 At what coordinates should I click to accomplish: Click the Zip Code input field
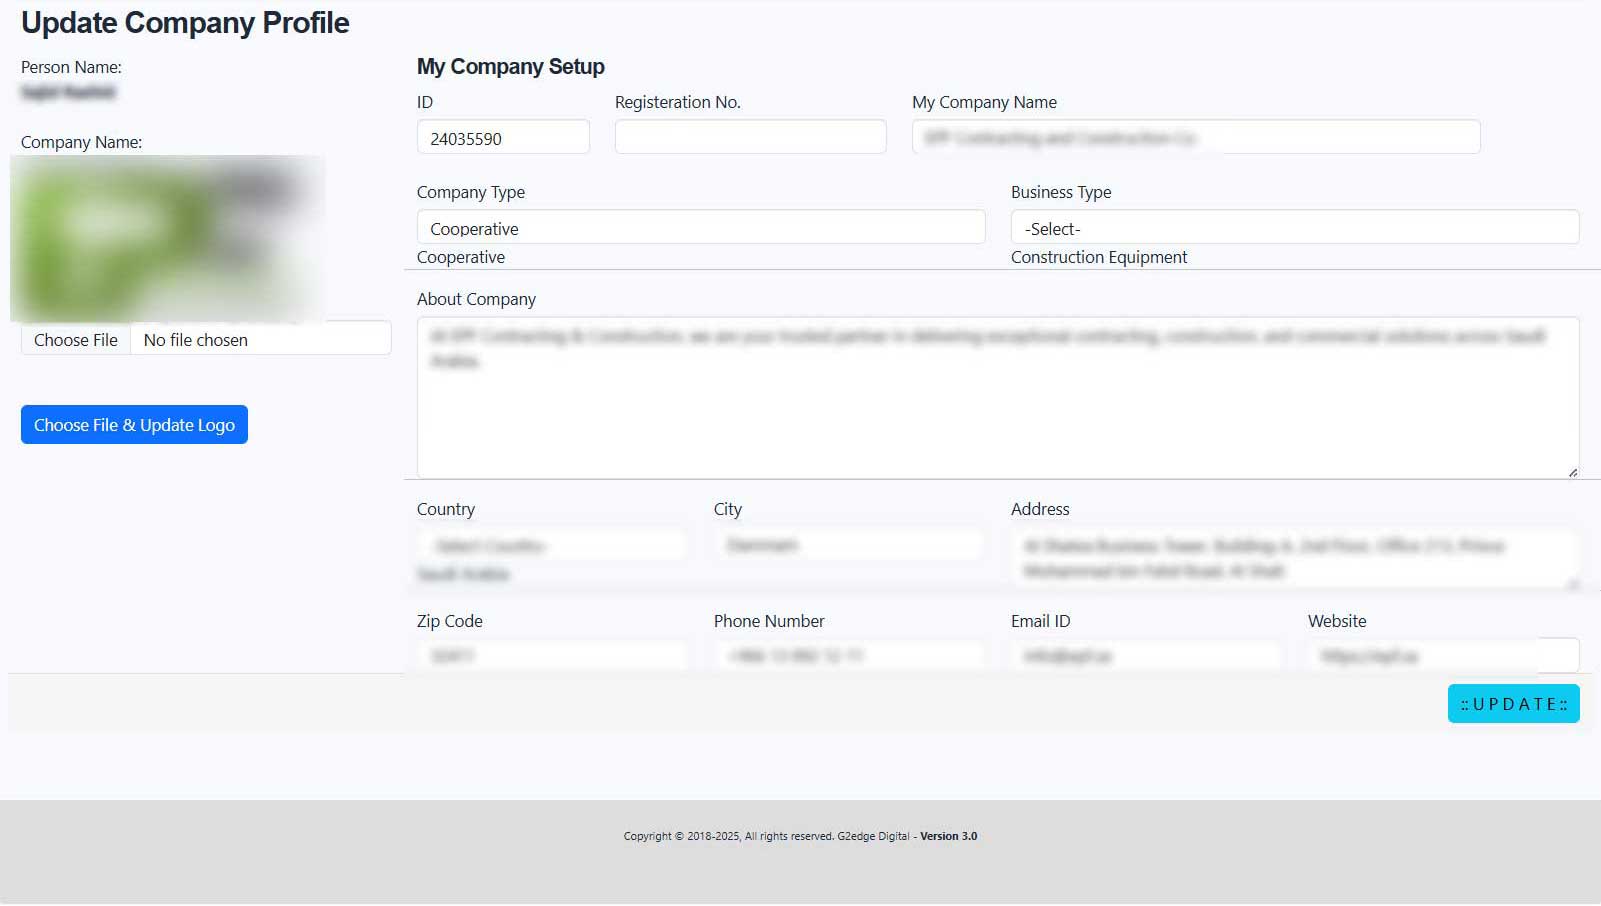coord(552,656)
